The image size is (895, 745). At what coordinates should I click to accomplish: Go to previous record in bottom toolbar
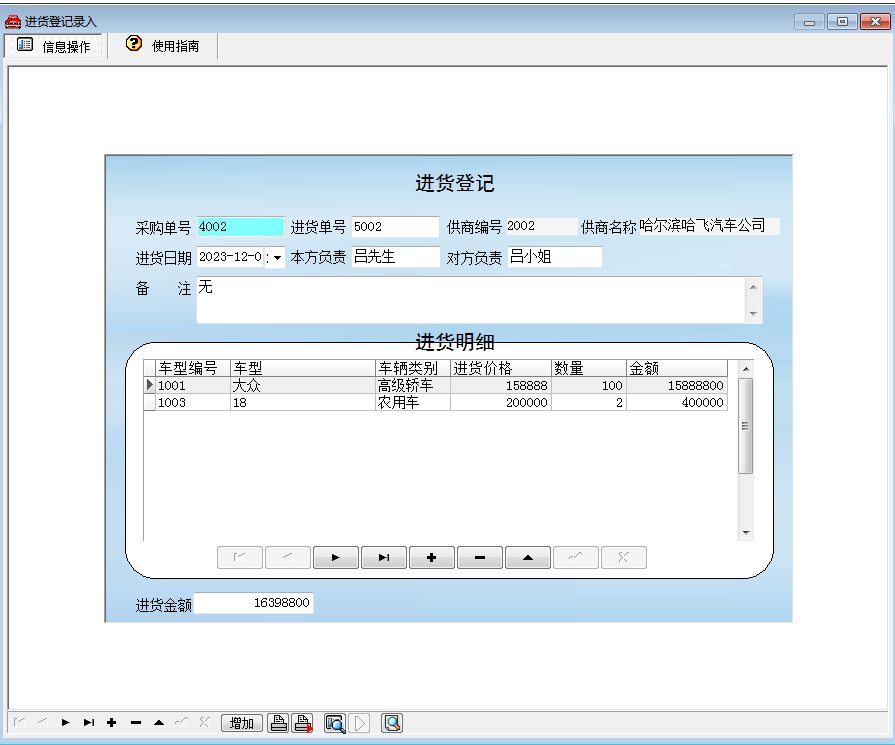[x=42, y=722]
